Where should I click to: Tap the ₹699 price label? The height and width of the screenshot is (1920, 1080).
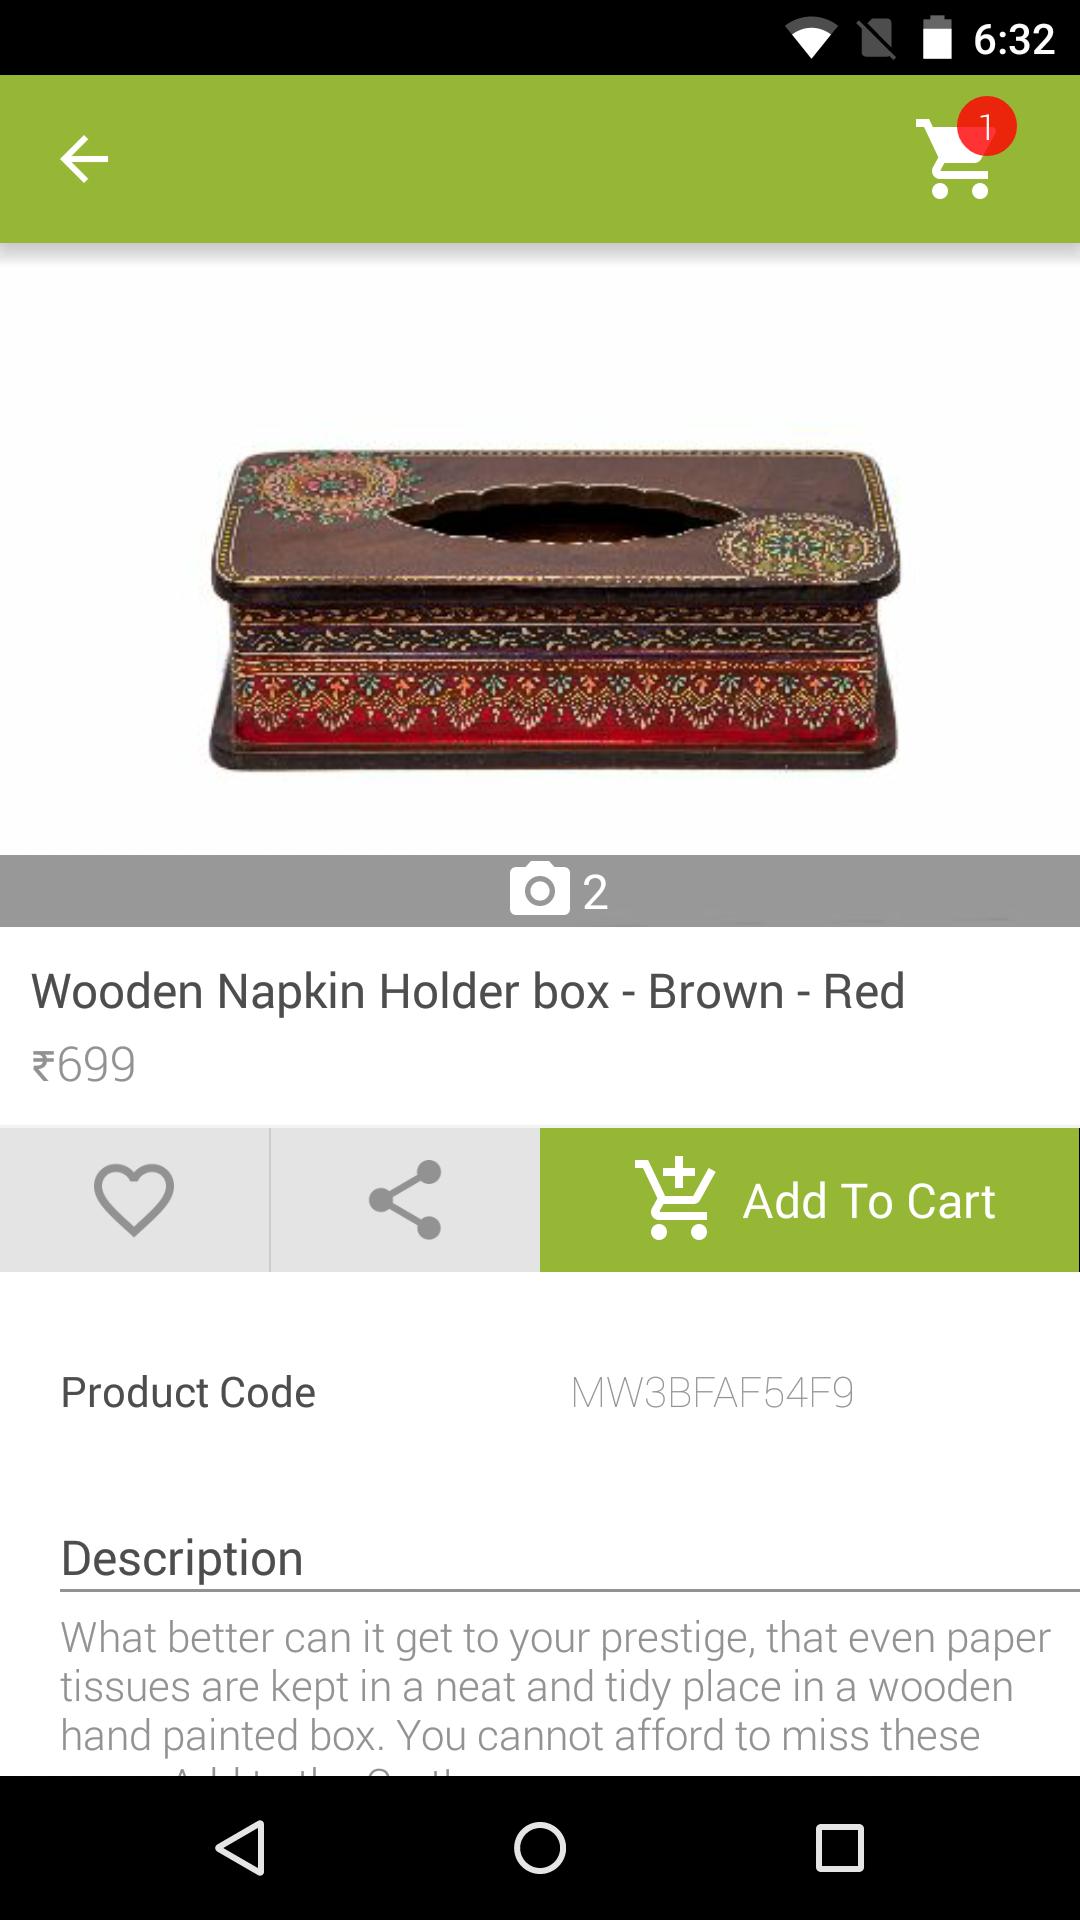tap(84, 1064)
